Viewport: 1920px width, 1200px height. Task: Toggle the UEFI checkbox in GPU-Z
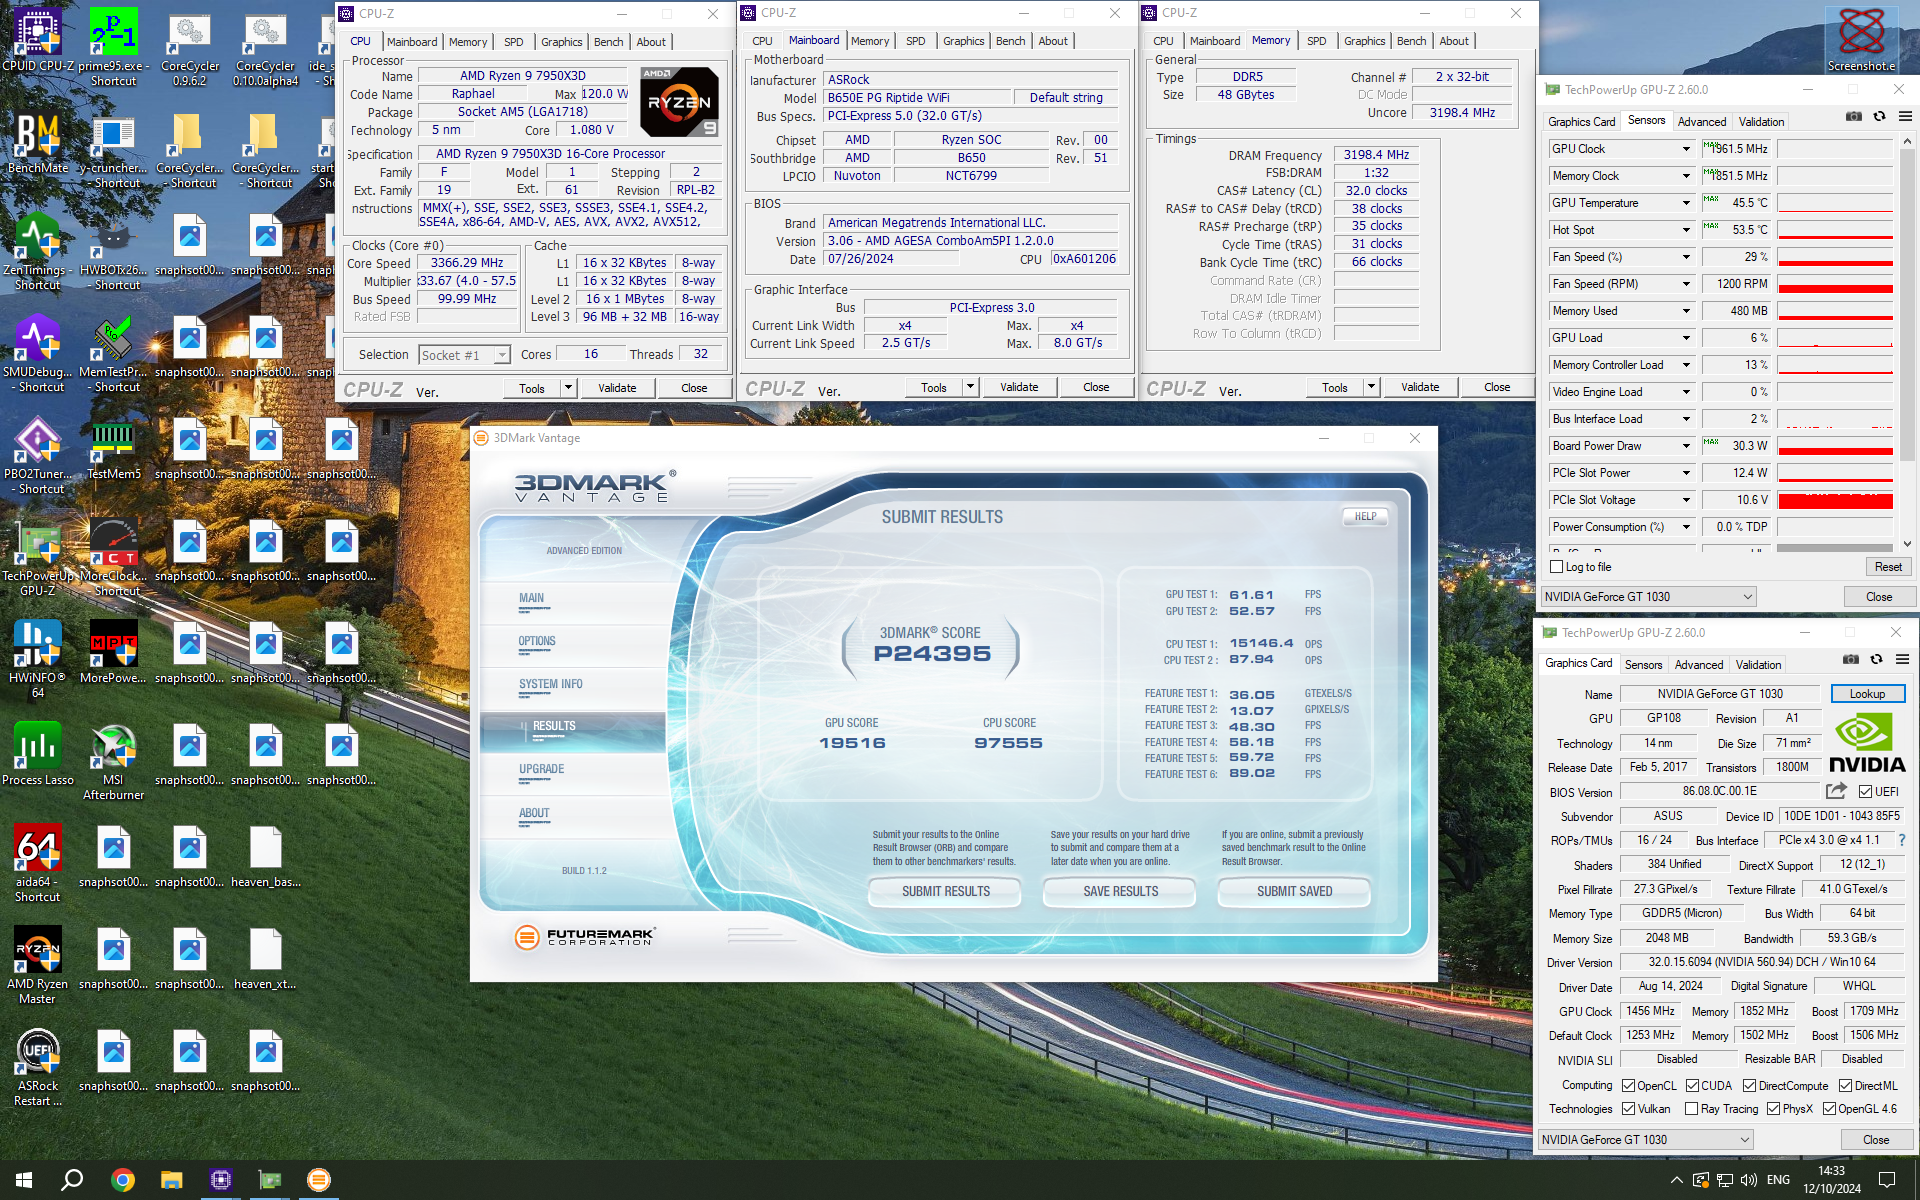(1865, 791)
